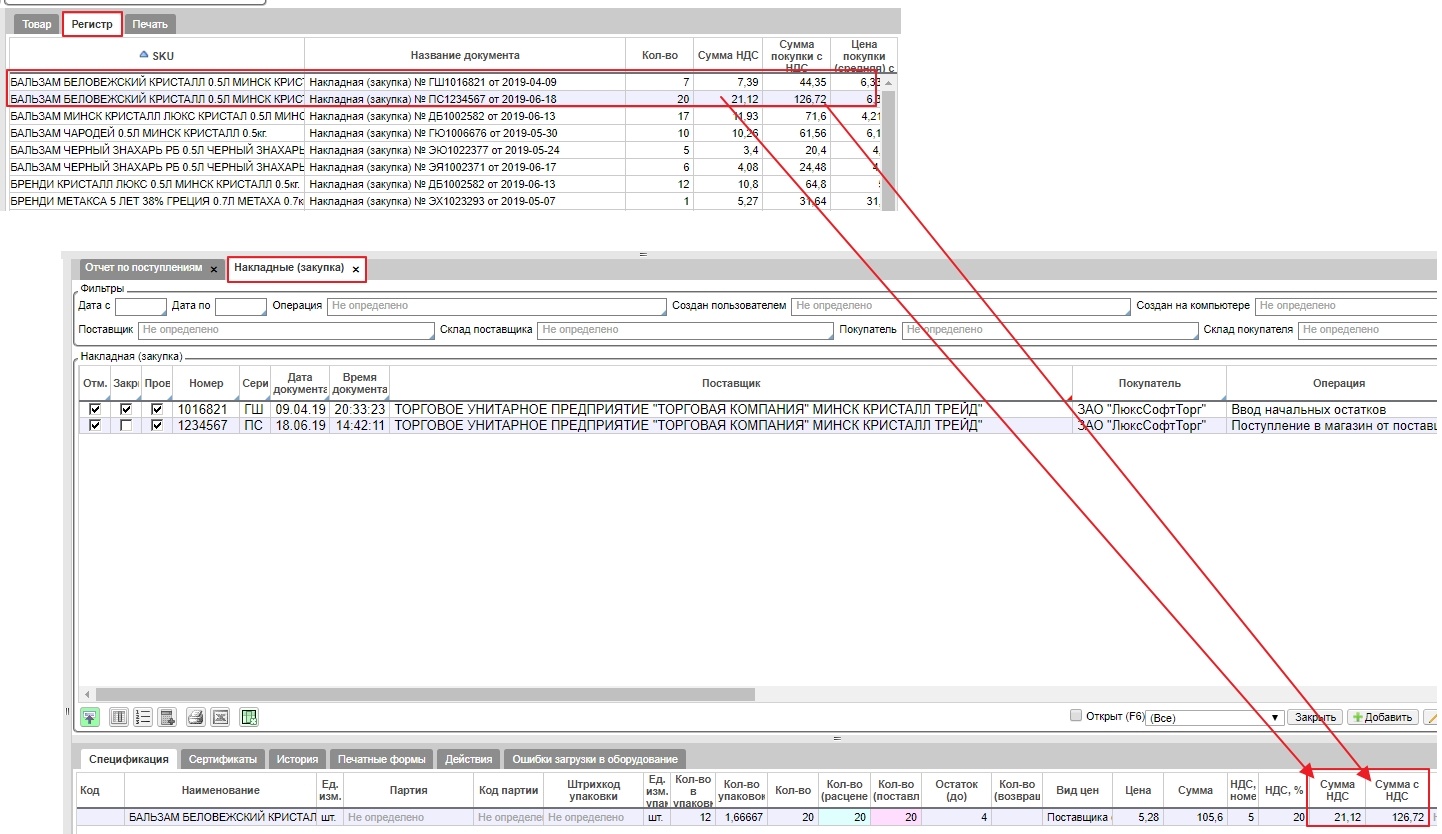Switch to the Сертификаты tab
Viewport: 1442px width, 834px height.
(224, 759)
